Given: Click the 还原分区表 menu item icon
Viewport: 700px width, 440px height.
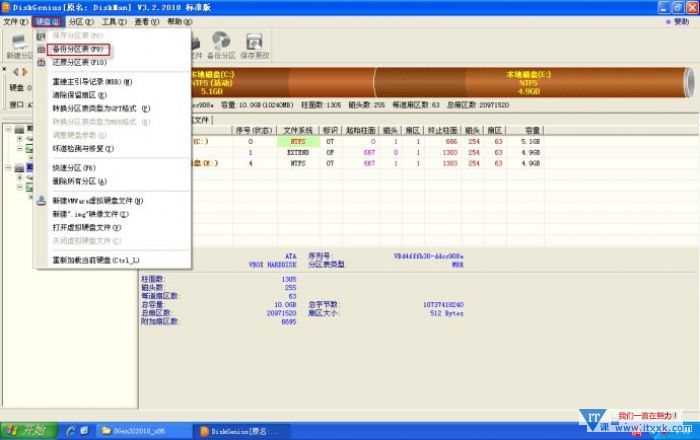Looking at the screenshot, I should click(x=41, y=62).
